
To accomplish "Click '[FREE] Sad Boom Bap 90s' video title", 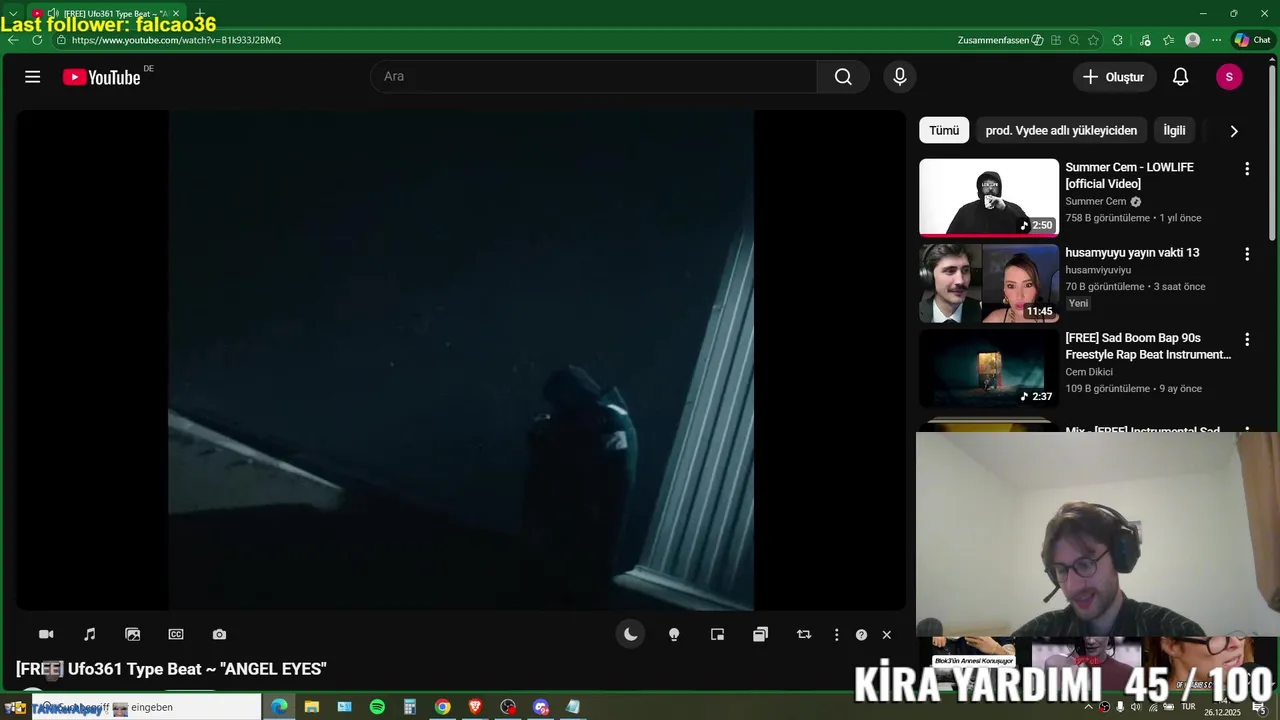I will tap(1148, 346).
